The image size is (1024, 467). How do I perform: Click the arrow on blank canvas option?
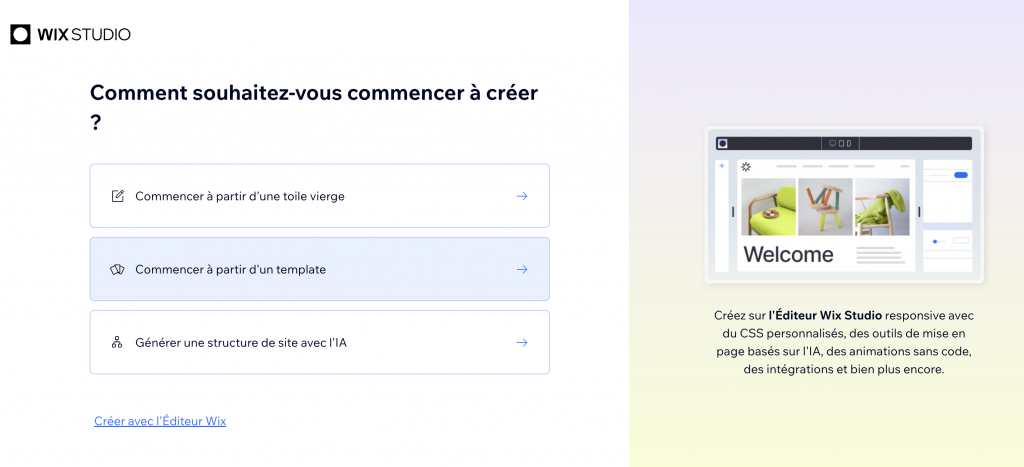522,196
